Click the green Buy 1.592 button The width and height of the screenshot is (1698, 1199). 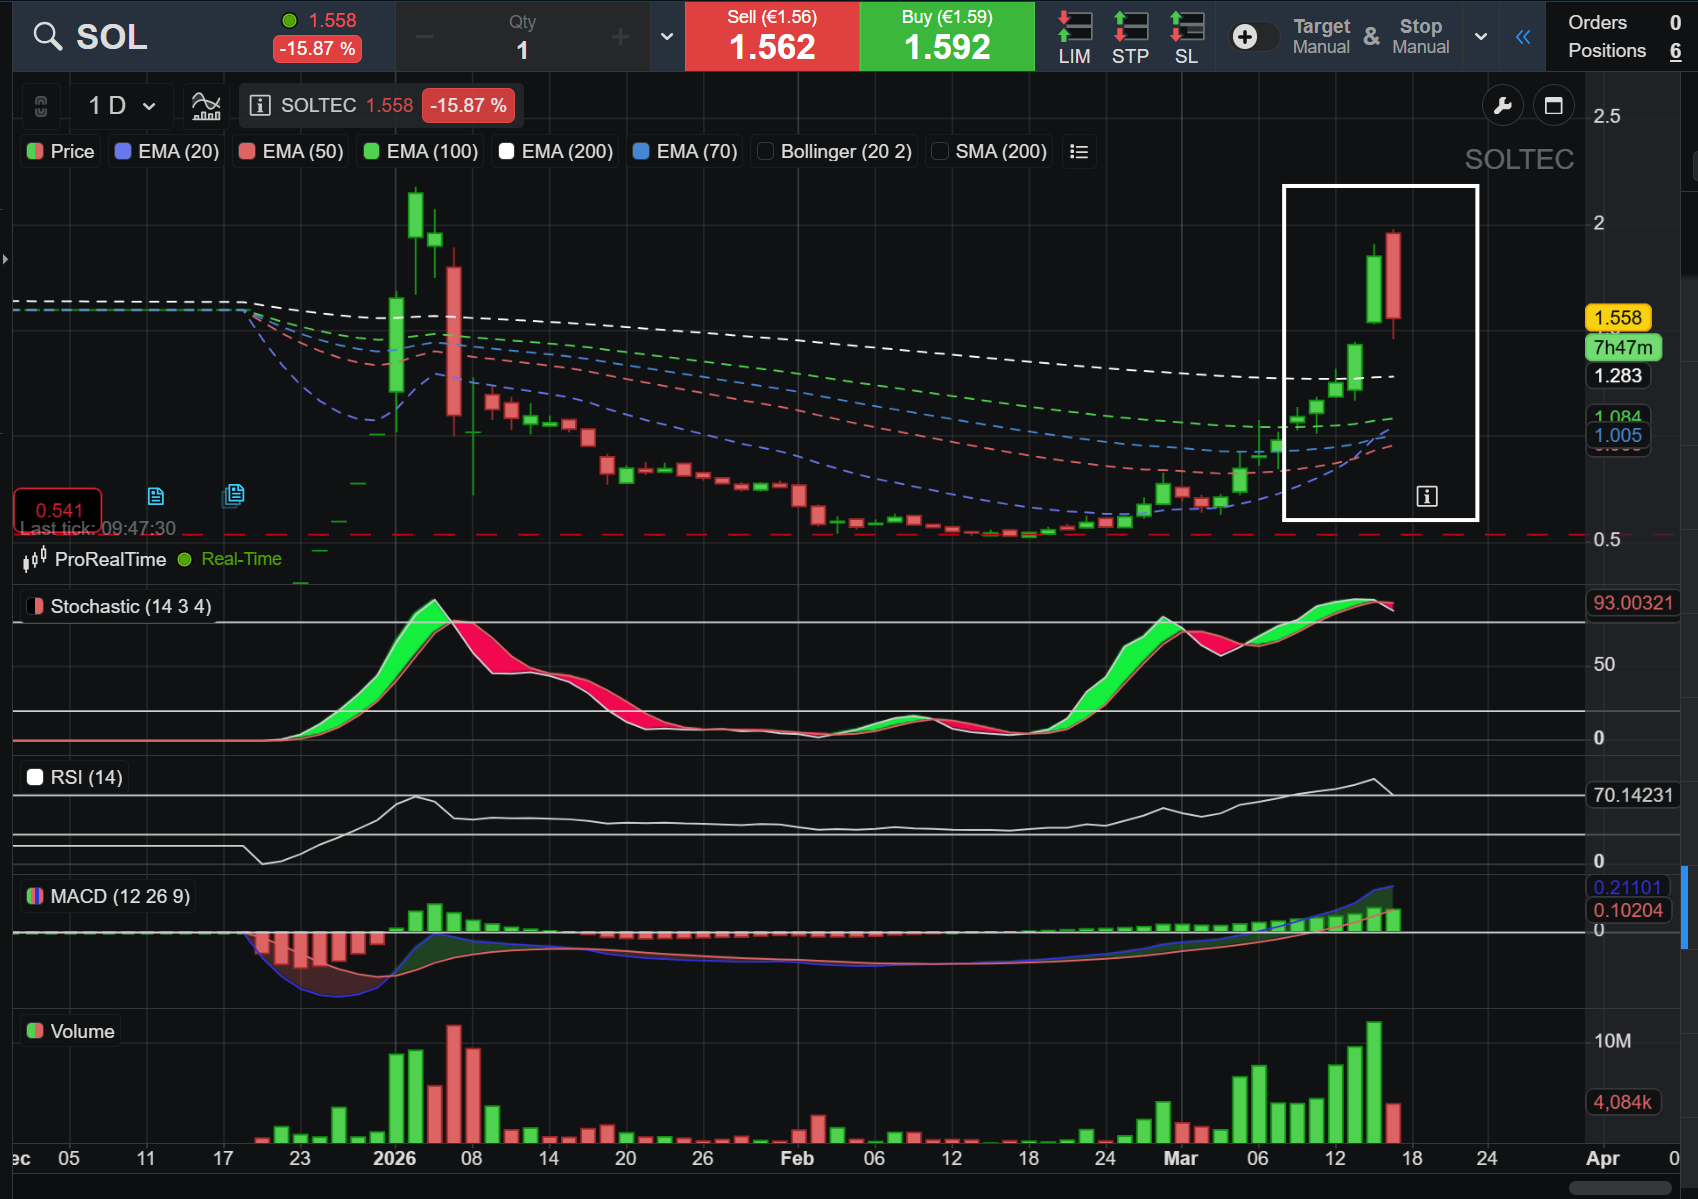[947, 36]
